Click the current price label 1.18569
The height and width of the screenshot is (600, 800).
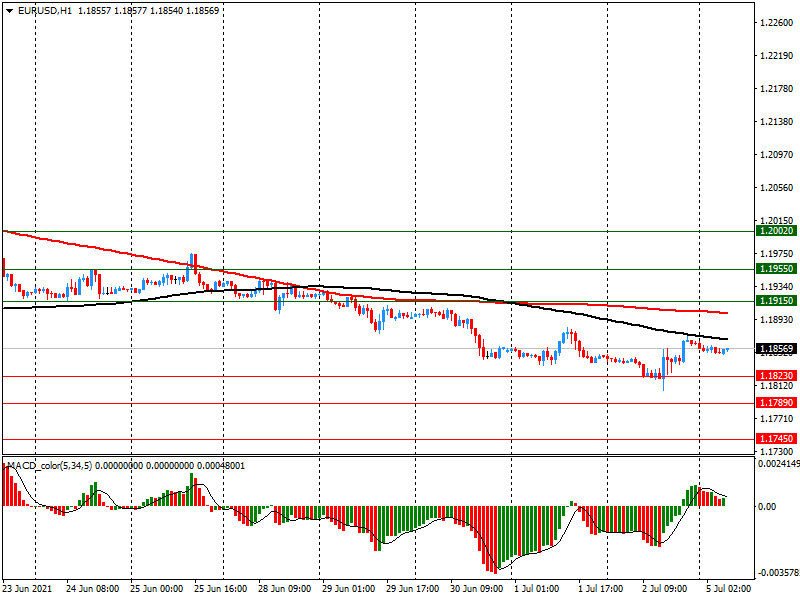(x=776, y=349)
